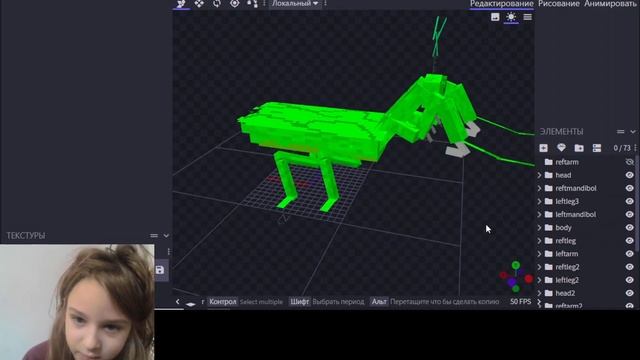Toggle viewport shading sun icon
The image size is (640, 360).
511,17
